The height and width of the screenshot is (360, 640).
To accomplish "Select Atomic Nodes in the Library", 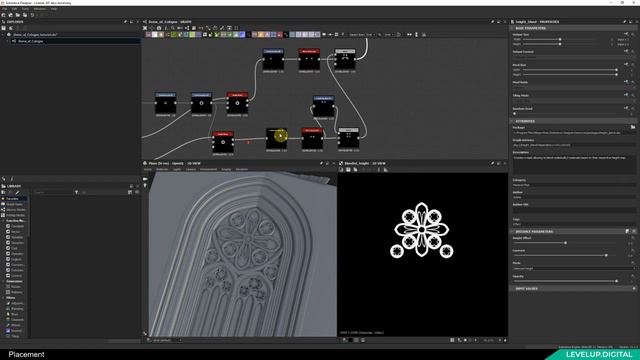I will [15, 209].
